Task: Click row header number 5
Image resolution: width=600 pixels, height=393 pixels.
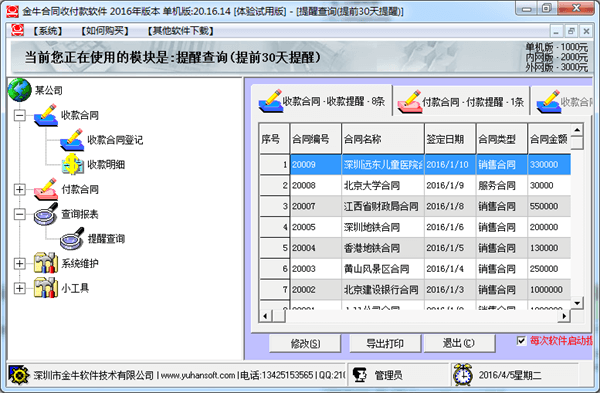Action: point(274,248)
